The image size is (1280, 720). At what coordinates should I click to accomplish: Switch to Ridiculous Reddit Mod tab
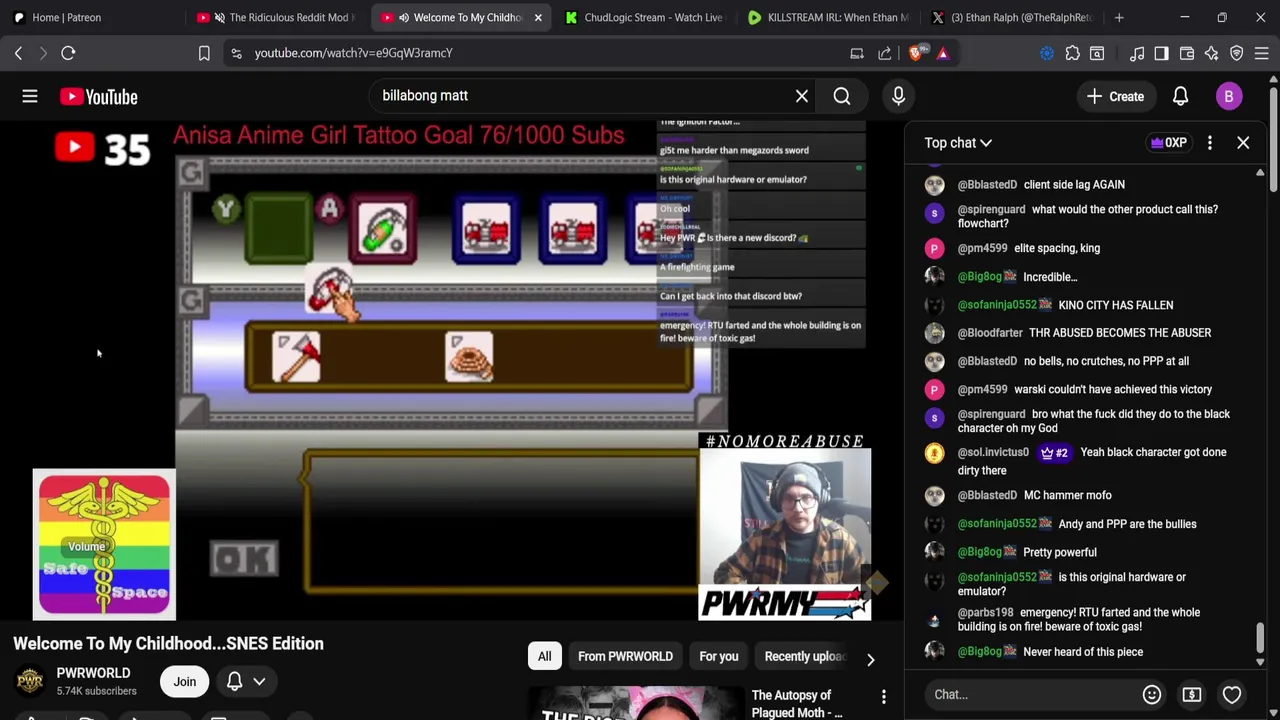pyautogui.click(x=278, y=17)
